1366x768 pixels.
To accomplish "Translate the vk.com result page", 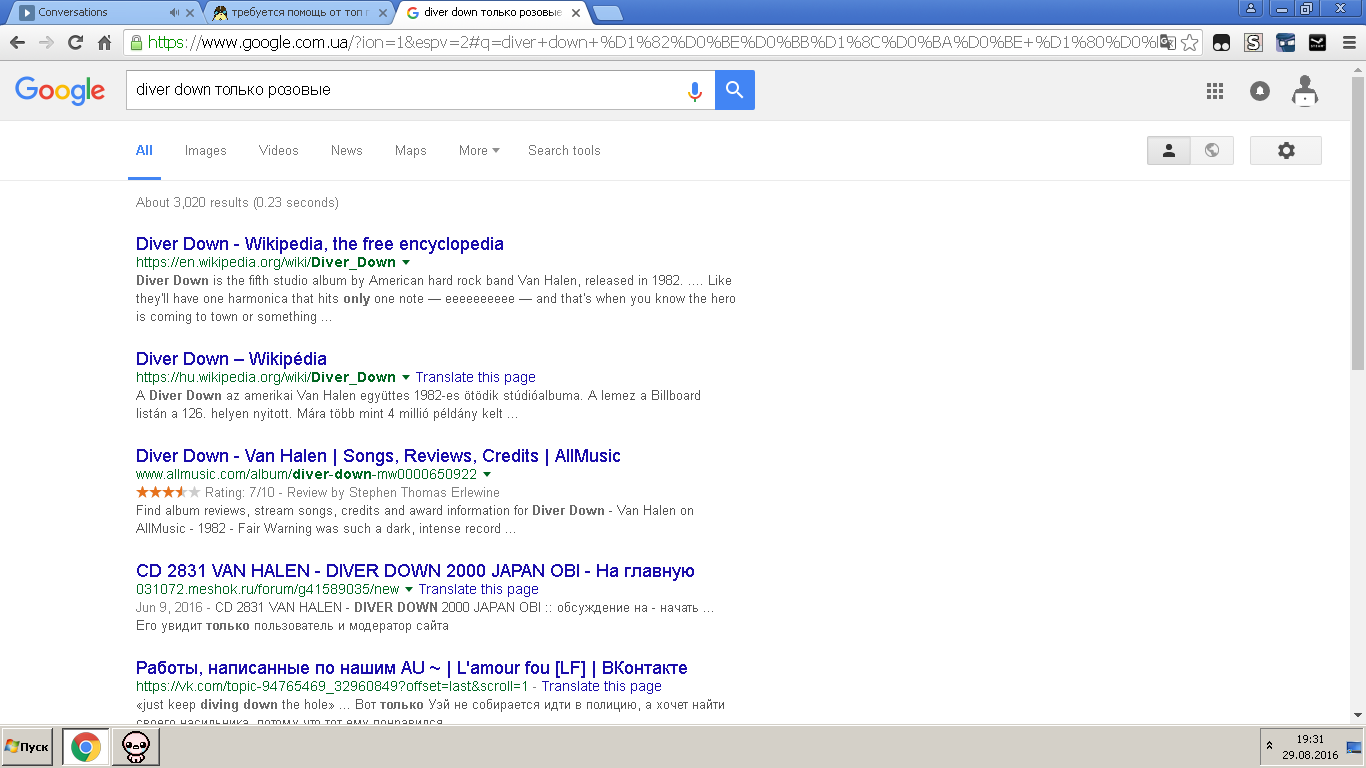I will tap(602, 687).
